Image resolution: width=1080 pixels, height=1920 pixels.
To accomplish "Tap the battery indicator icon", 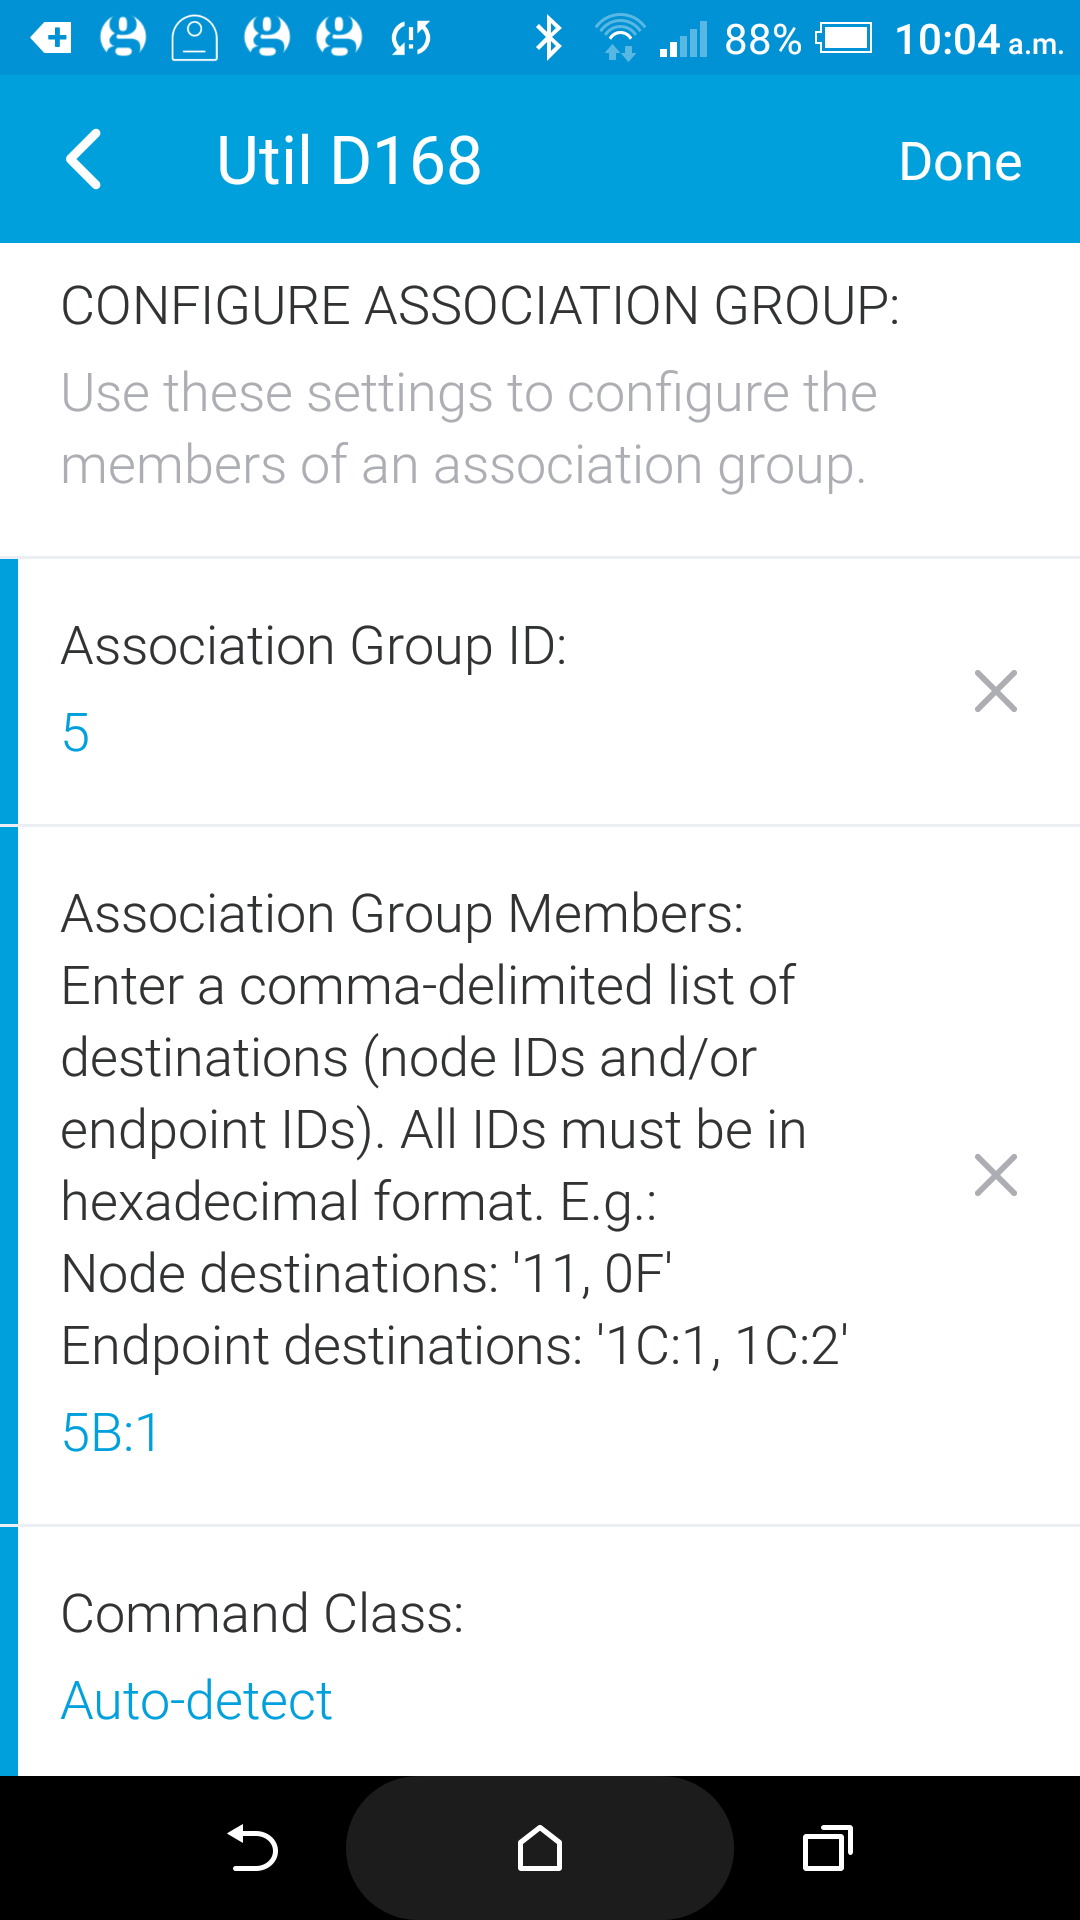I will pos(844,39).
